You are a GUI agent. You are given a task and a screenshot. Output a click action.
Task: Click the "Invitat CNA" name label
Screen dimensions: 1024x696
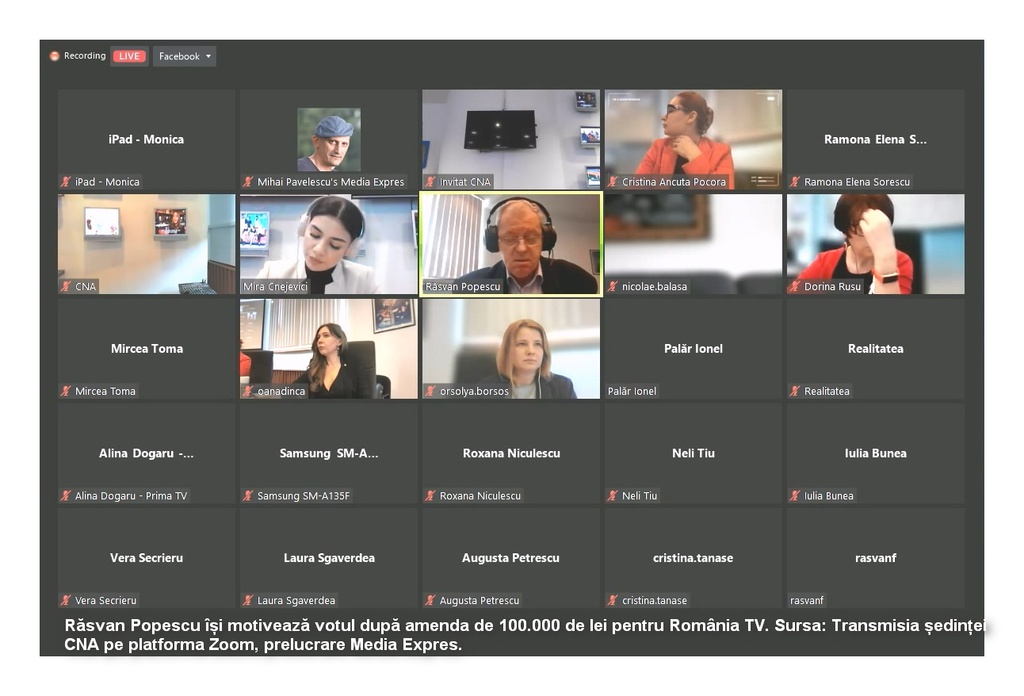[x=465, y=182]
